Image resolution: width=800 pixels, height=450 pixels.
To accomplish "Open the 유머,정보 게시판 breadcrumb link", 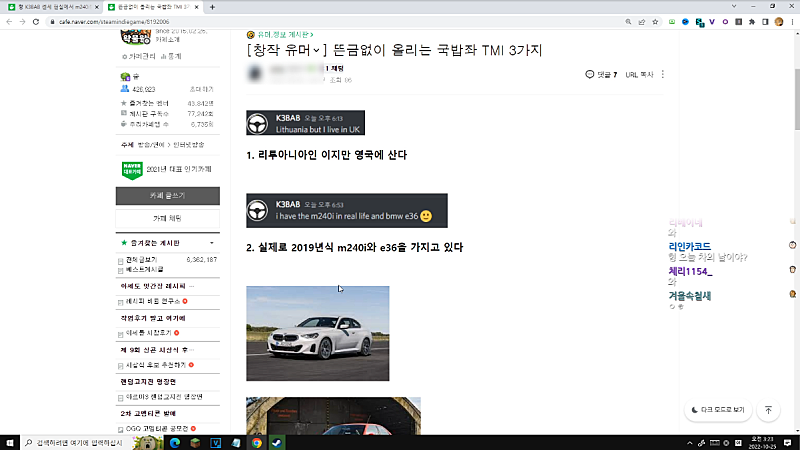I will (290, 34).
